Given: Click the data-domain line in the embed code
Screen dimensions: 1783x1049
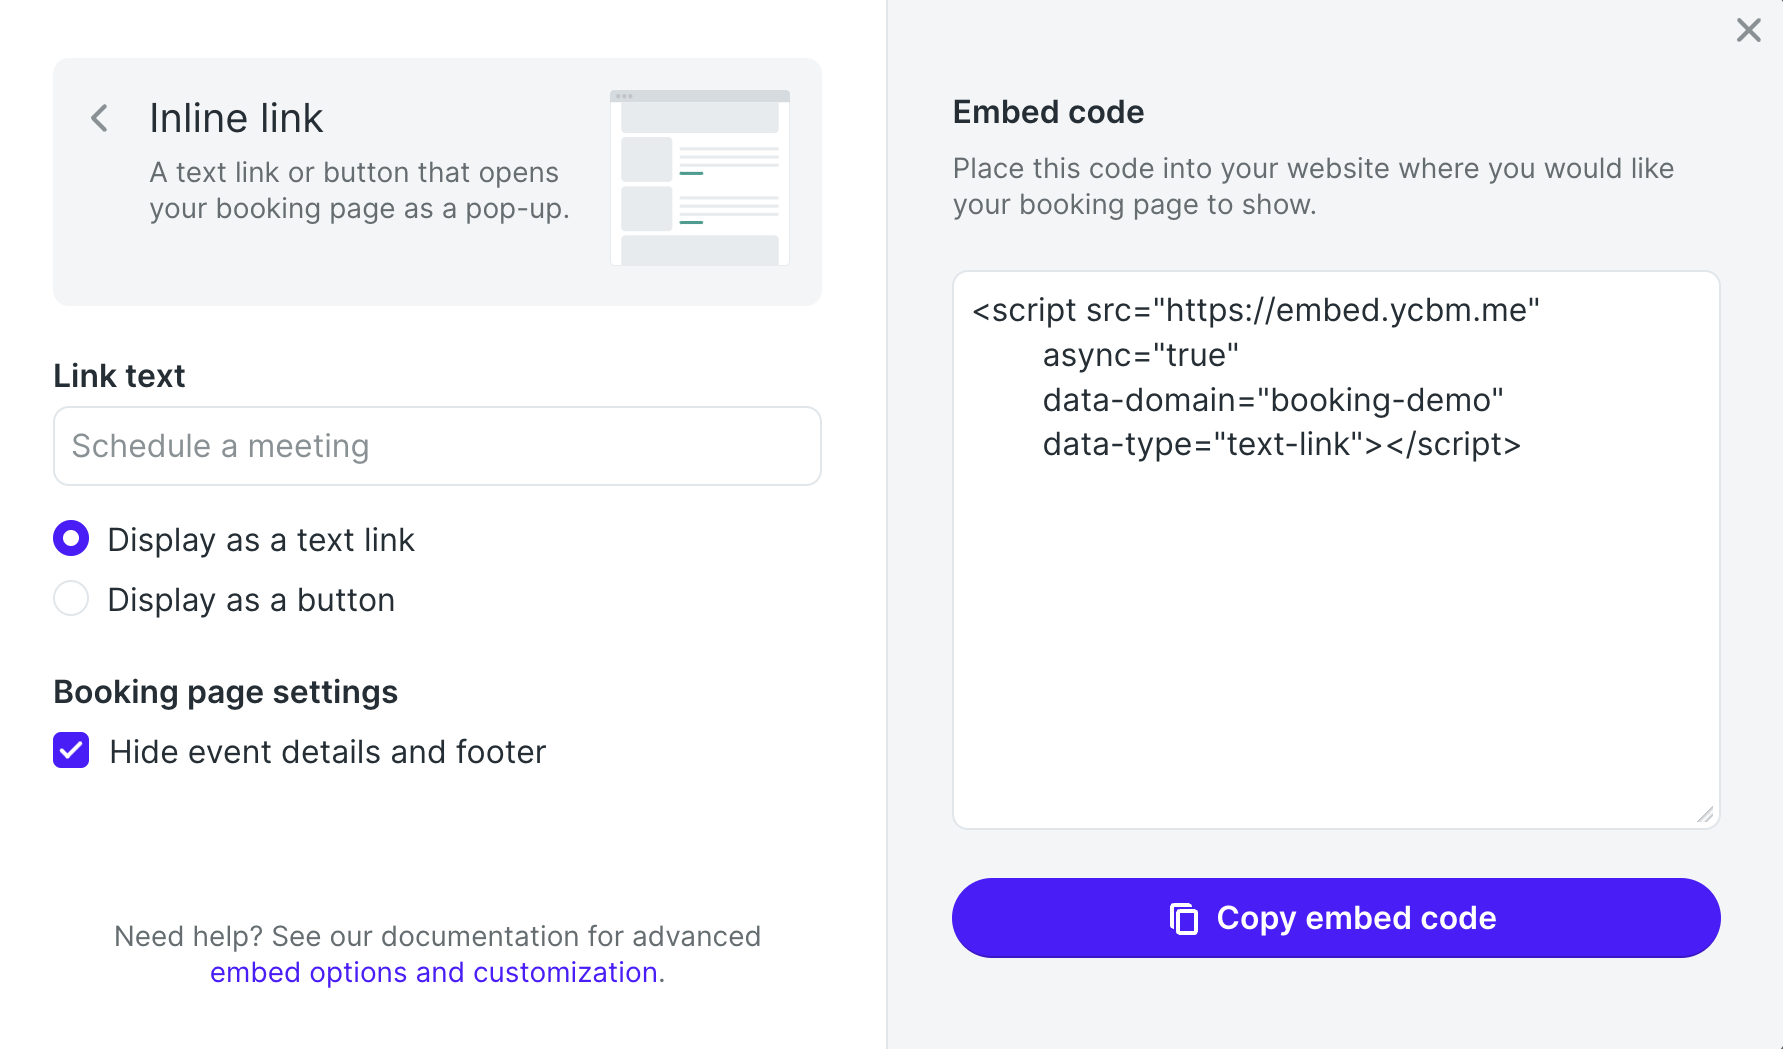Looking at the screenshot, I should [1272, 400].
